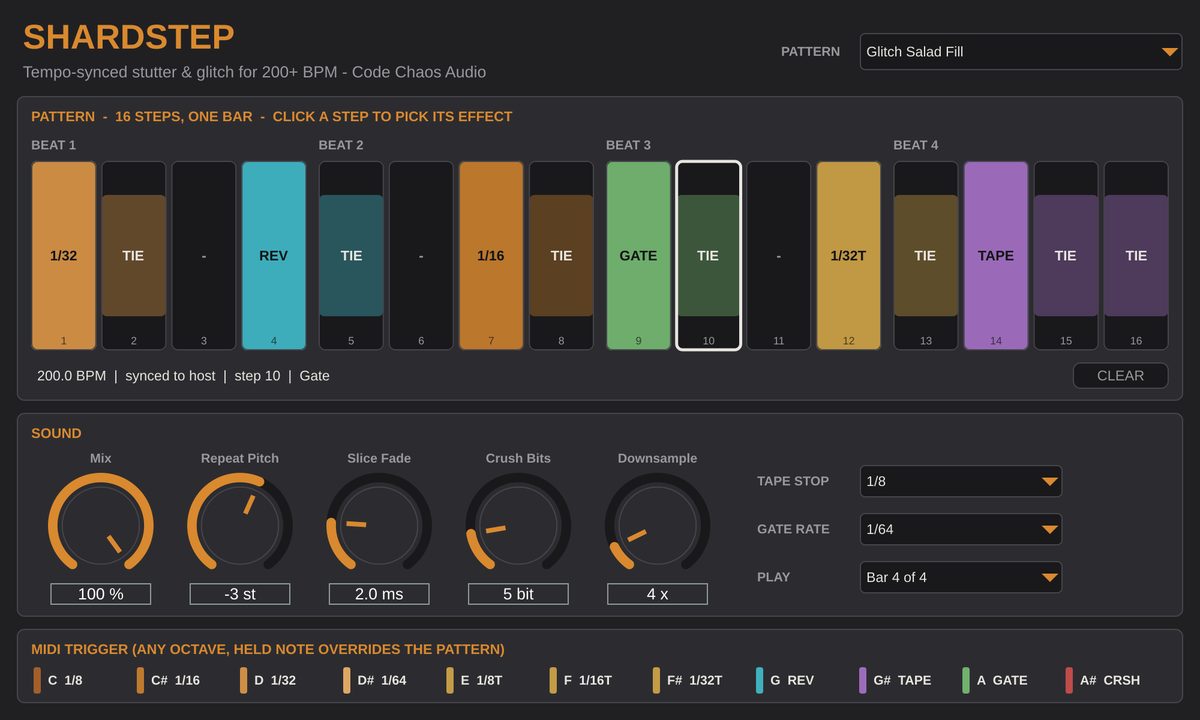Open the Pattern preset dropdown Glitch Salad Fill
This screenshot has height=720, width=1200.
(x=1020, y=52)
